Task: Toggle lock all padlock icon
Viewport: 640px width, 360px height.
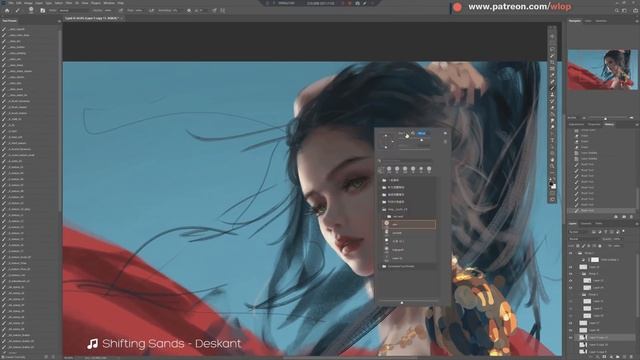Action: pyautogui.click(x=600, y=246)
